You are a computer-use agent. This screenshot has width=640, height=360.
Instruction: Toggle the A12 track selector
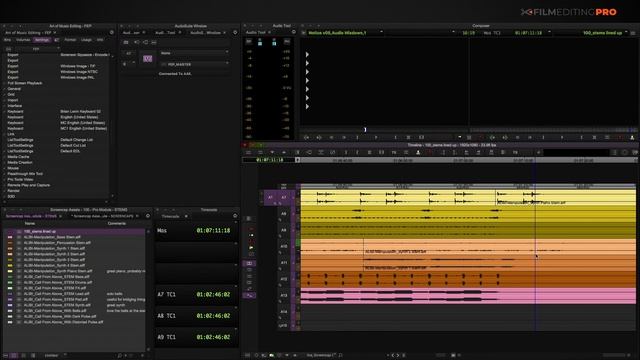tap(284, 279)
